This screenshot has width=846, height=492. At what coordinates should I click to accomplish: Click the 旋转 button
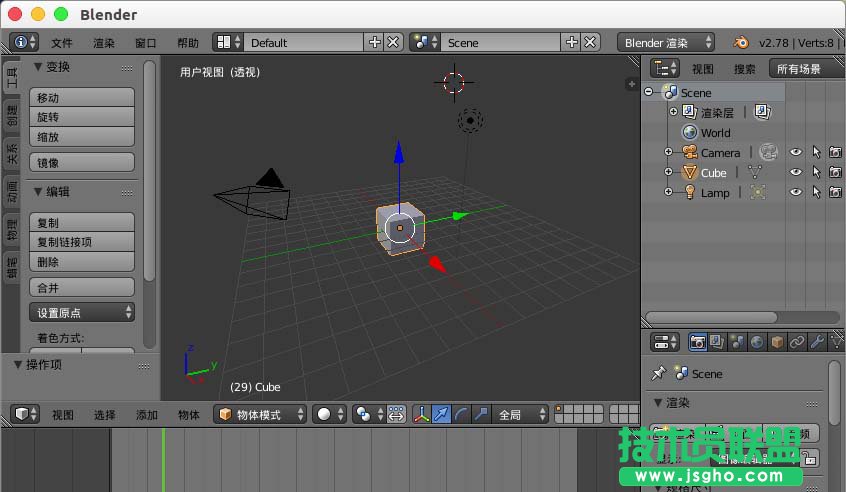82,117
